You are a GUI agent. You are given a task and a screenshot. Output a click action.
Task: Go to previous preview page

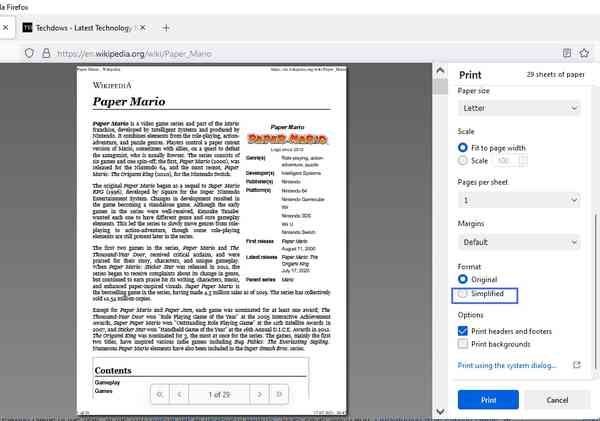179,394
